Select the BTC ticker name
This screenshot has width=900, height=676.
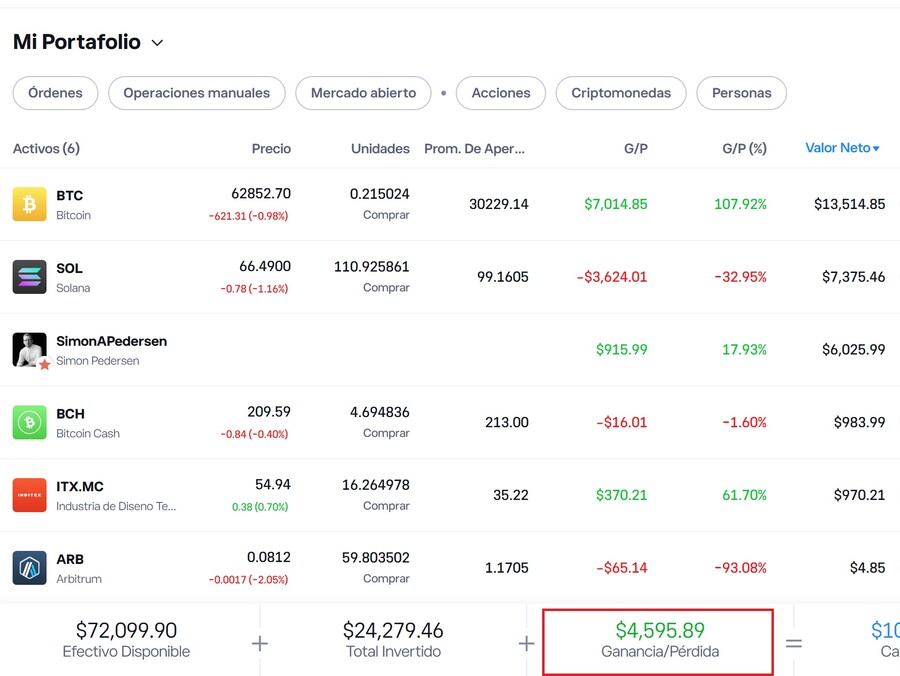(69, 196)
